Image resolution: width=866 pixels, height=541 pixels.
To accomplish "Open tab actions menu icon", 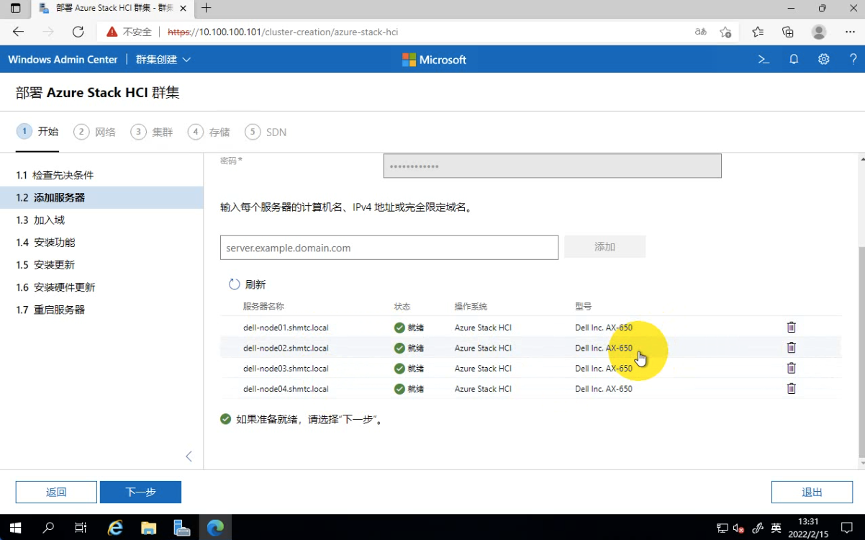I will tap(15, 8).
